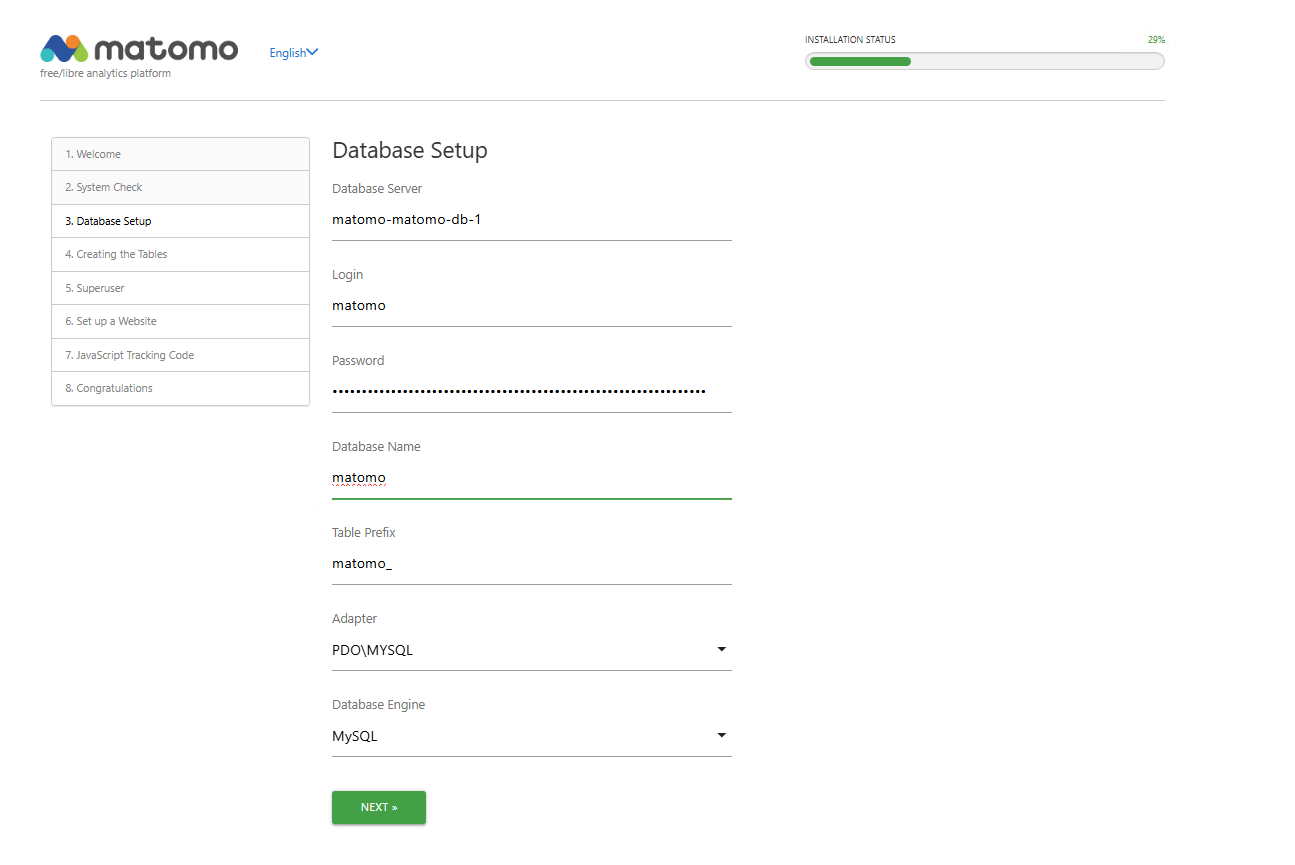Select the Database Setup step
This screenshot has width=1295, height=865.
(x=180, y=221)
